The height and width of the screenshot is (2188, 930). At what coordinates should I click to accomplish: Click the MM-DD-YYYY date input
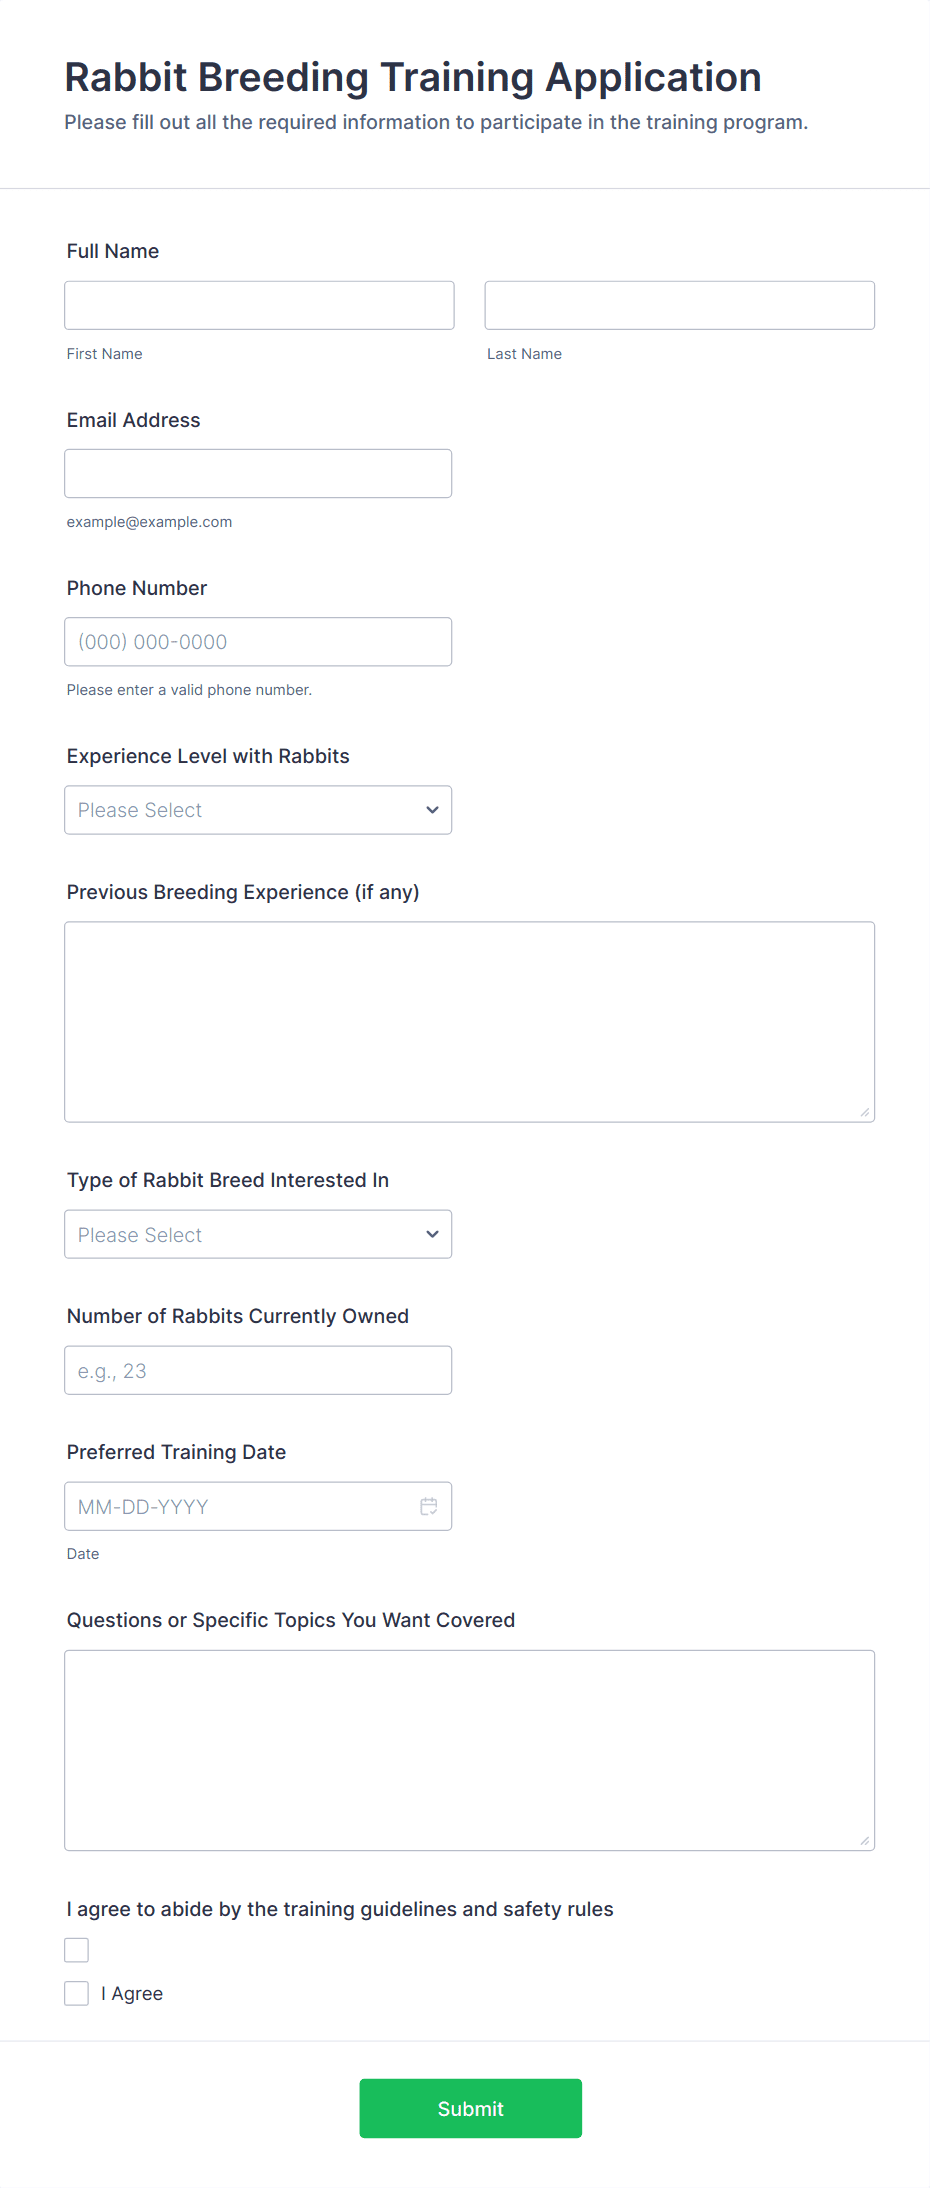click(240, 1506)
